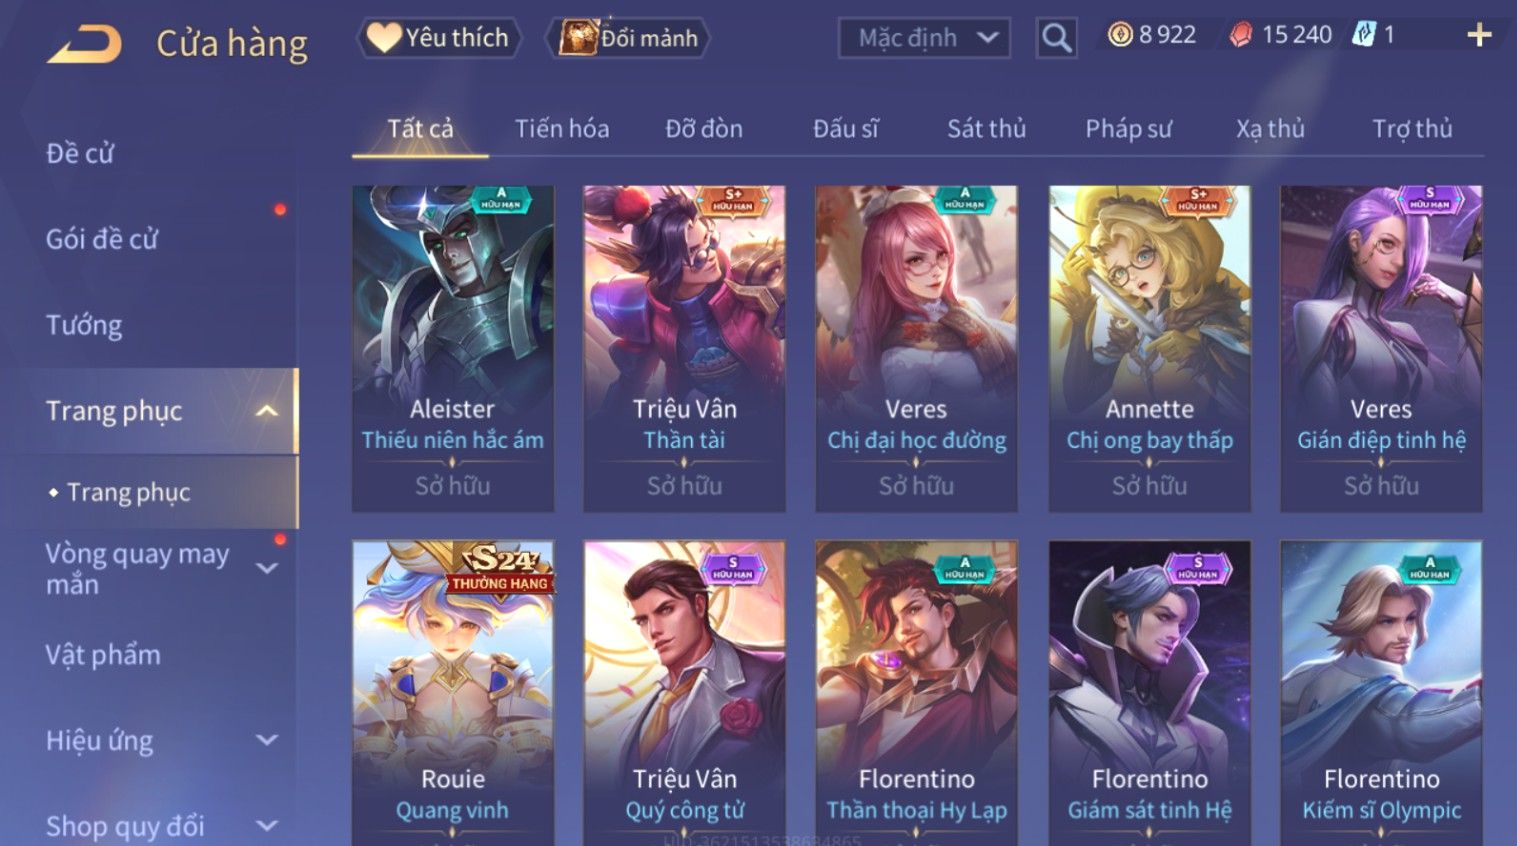1517x846 pixels.
Task: Expand Shop quy đổi section
Action: 267,826
